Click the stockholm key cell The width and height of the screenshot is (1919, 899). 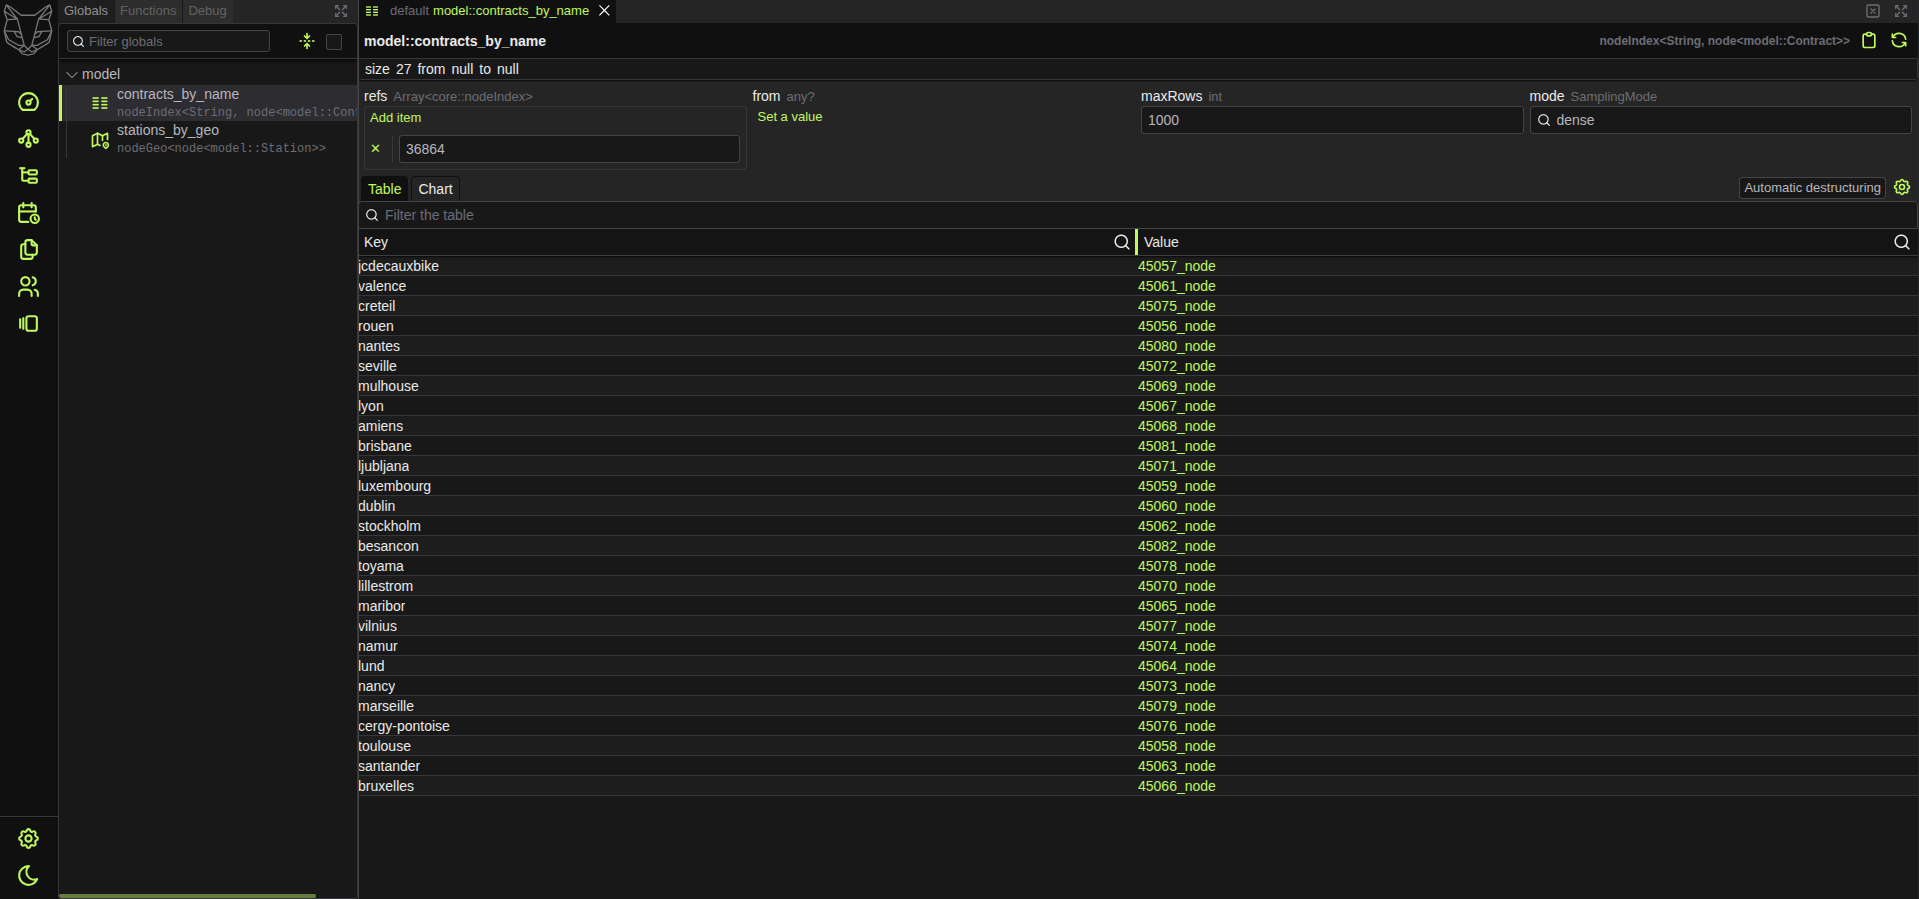747,526
